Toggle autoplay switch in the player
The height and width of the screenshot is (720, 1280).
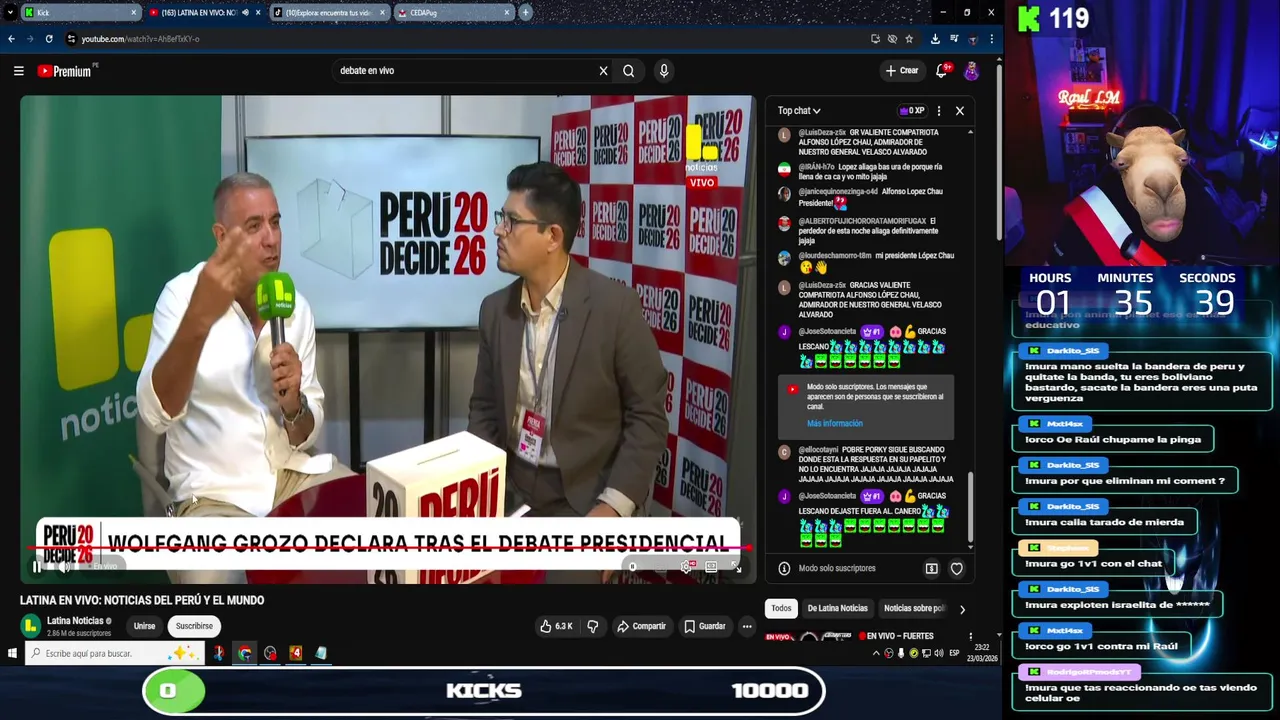click(634, 567)
